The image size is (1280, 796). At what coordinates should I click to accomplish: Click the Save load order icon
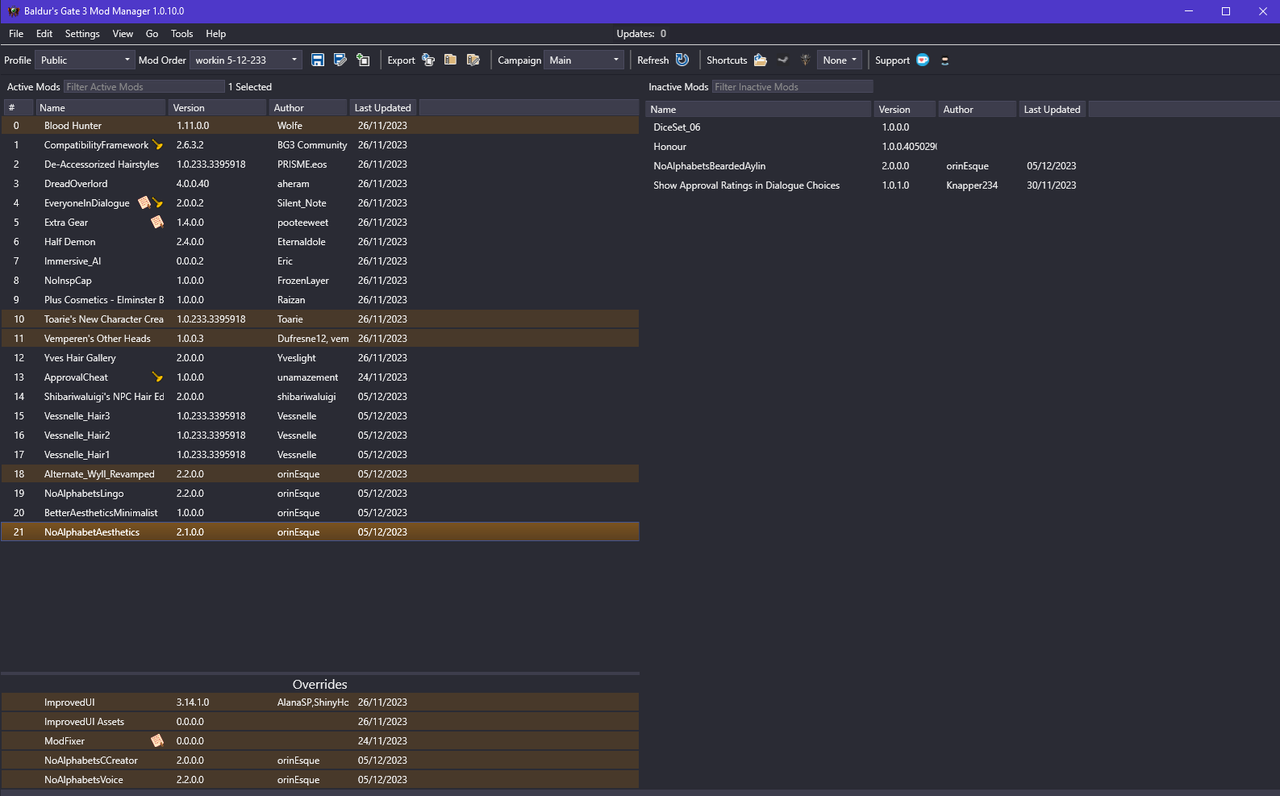(x=317, y=60)
